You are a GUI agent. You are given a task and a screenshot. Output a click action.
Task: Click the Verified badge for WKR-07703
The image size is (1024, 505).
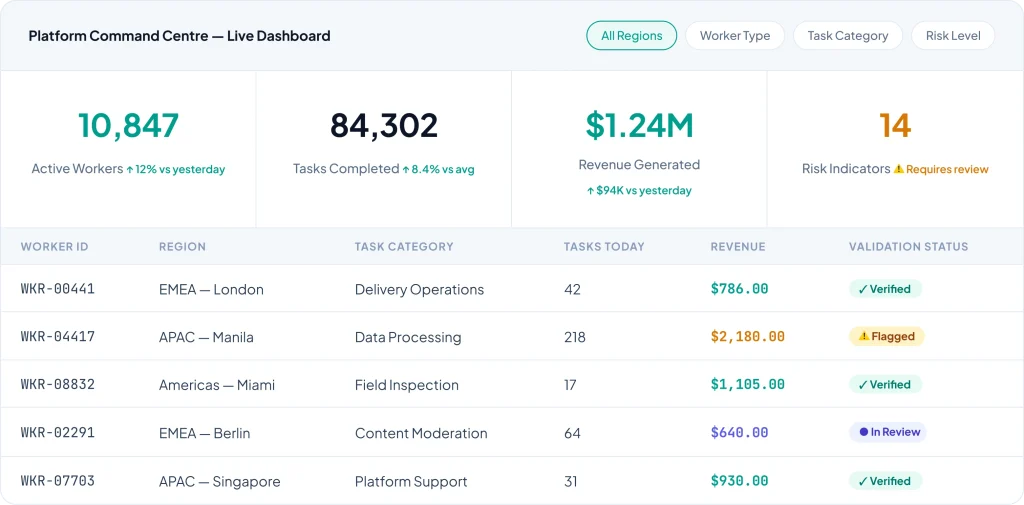point(884,481)
